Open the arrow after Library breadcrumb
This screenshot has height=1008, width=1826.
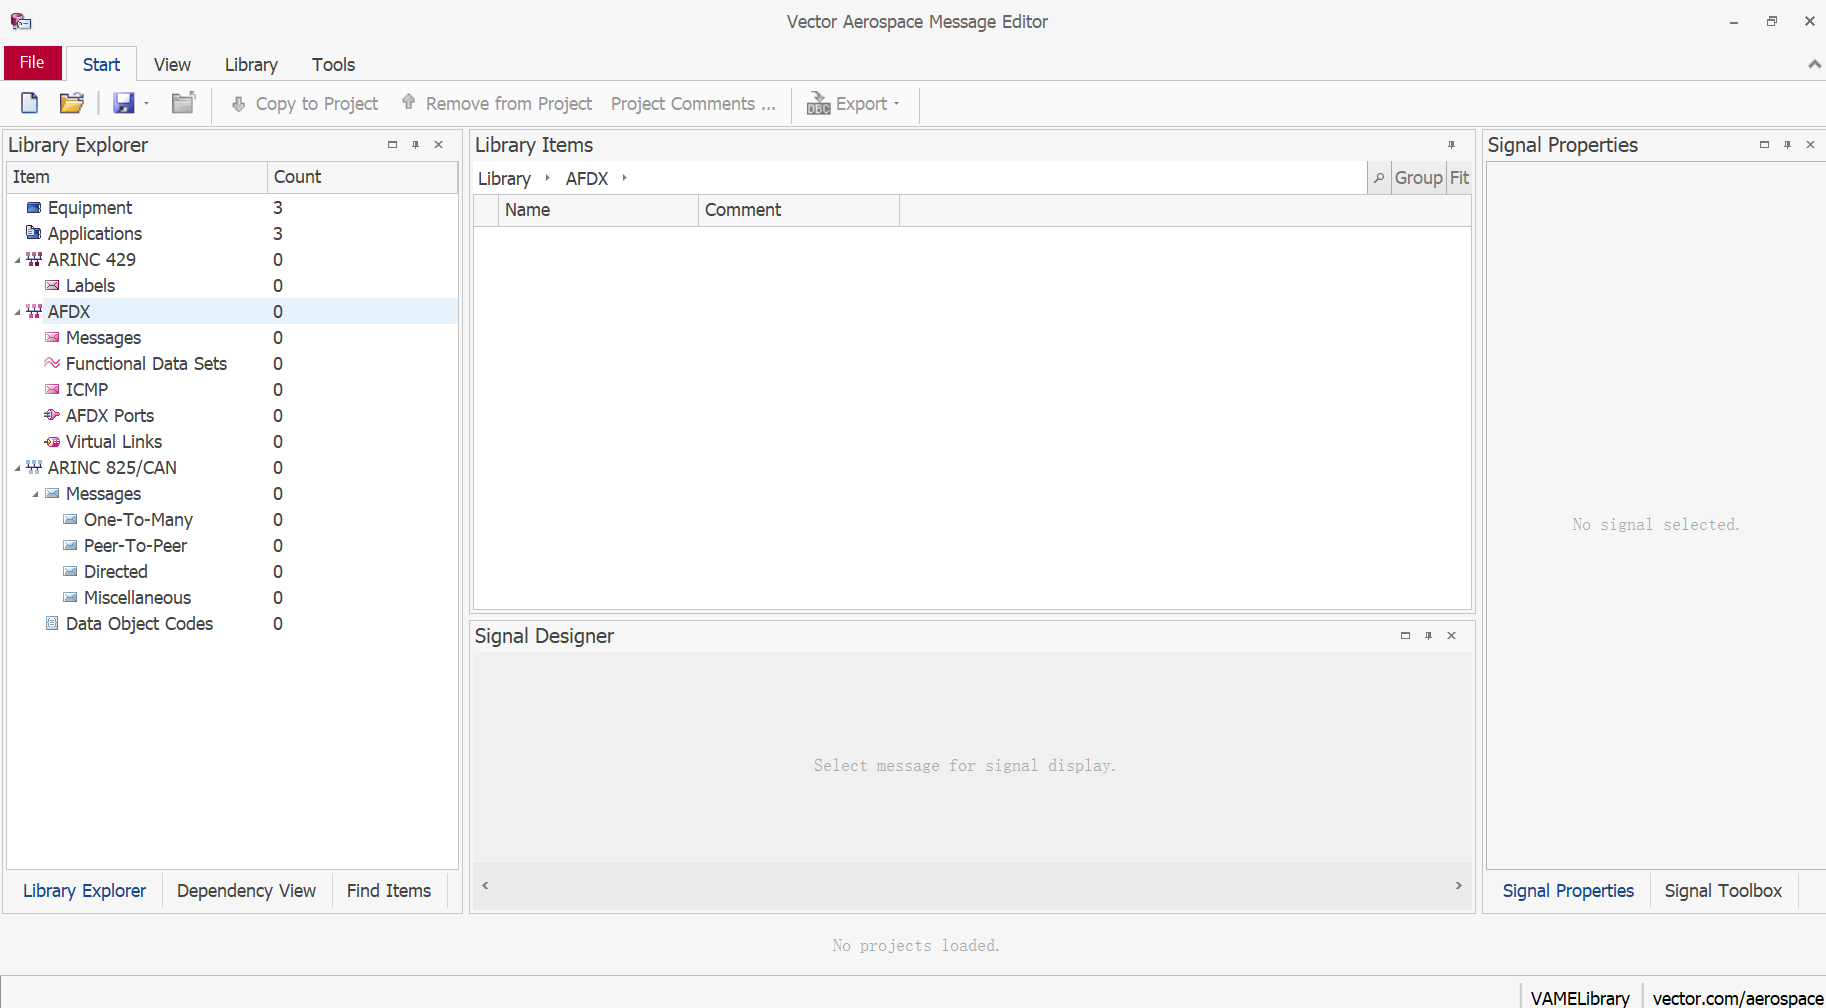click(x=548, y=178)
